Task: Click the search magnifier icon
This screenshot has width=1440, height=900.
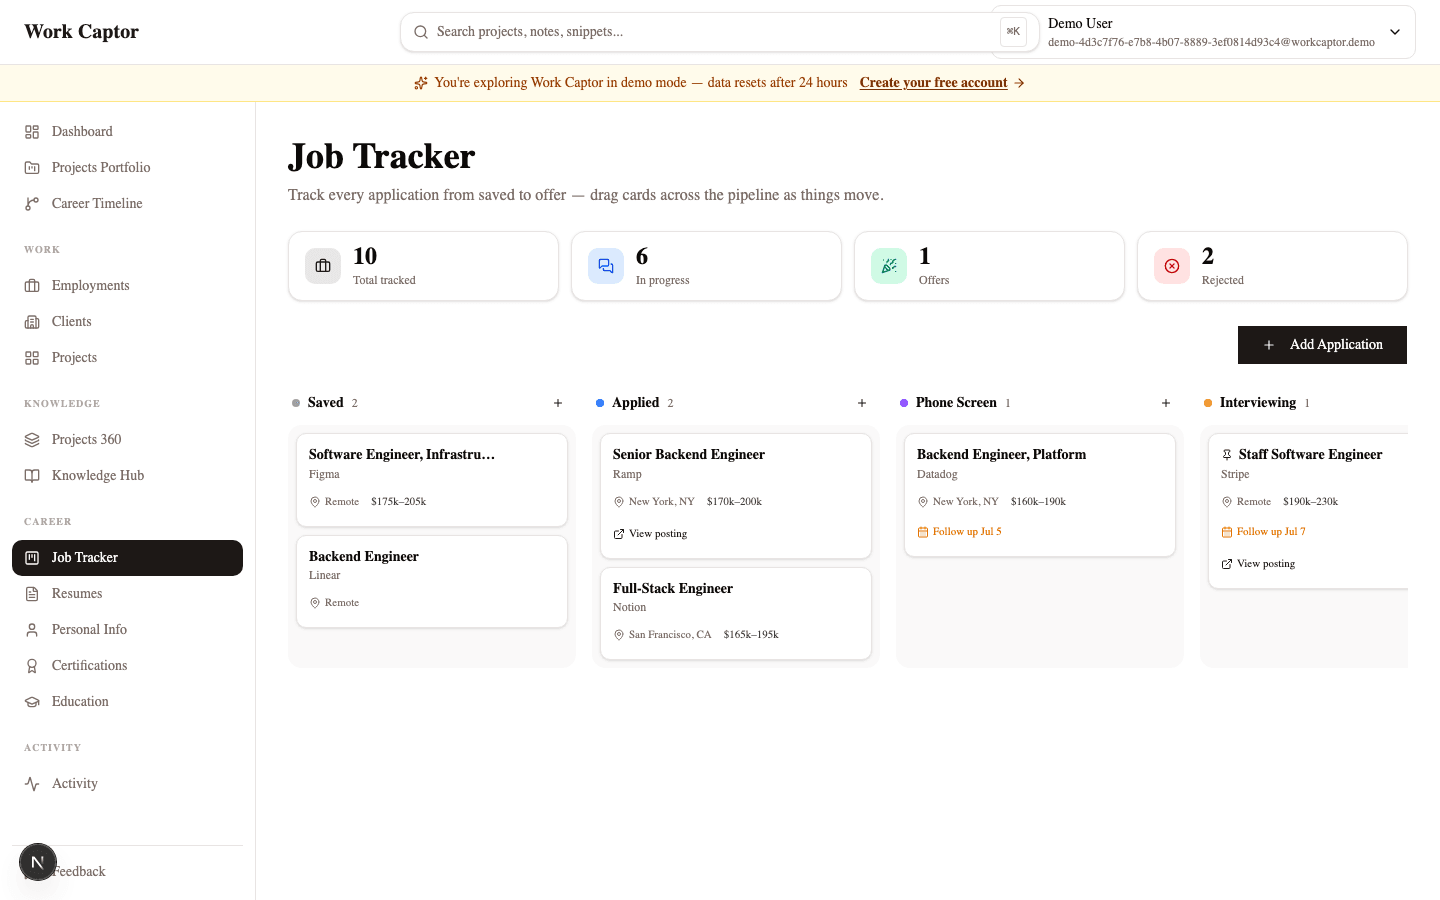Action: tap(421, 32)
